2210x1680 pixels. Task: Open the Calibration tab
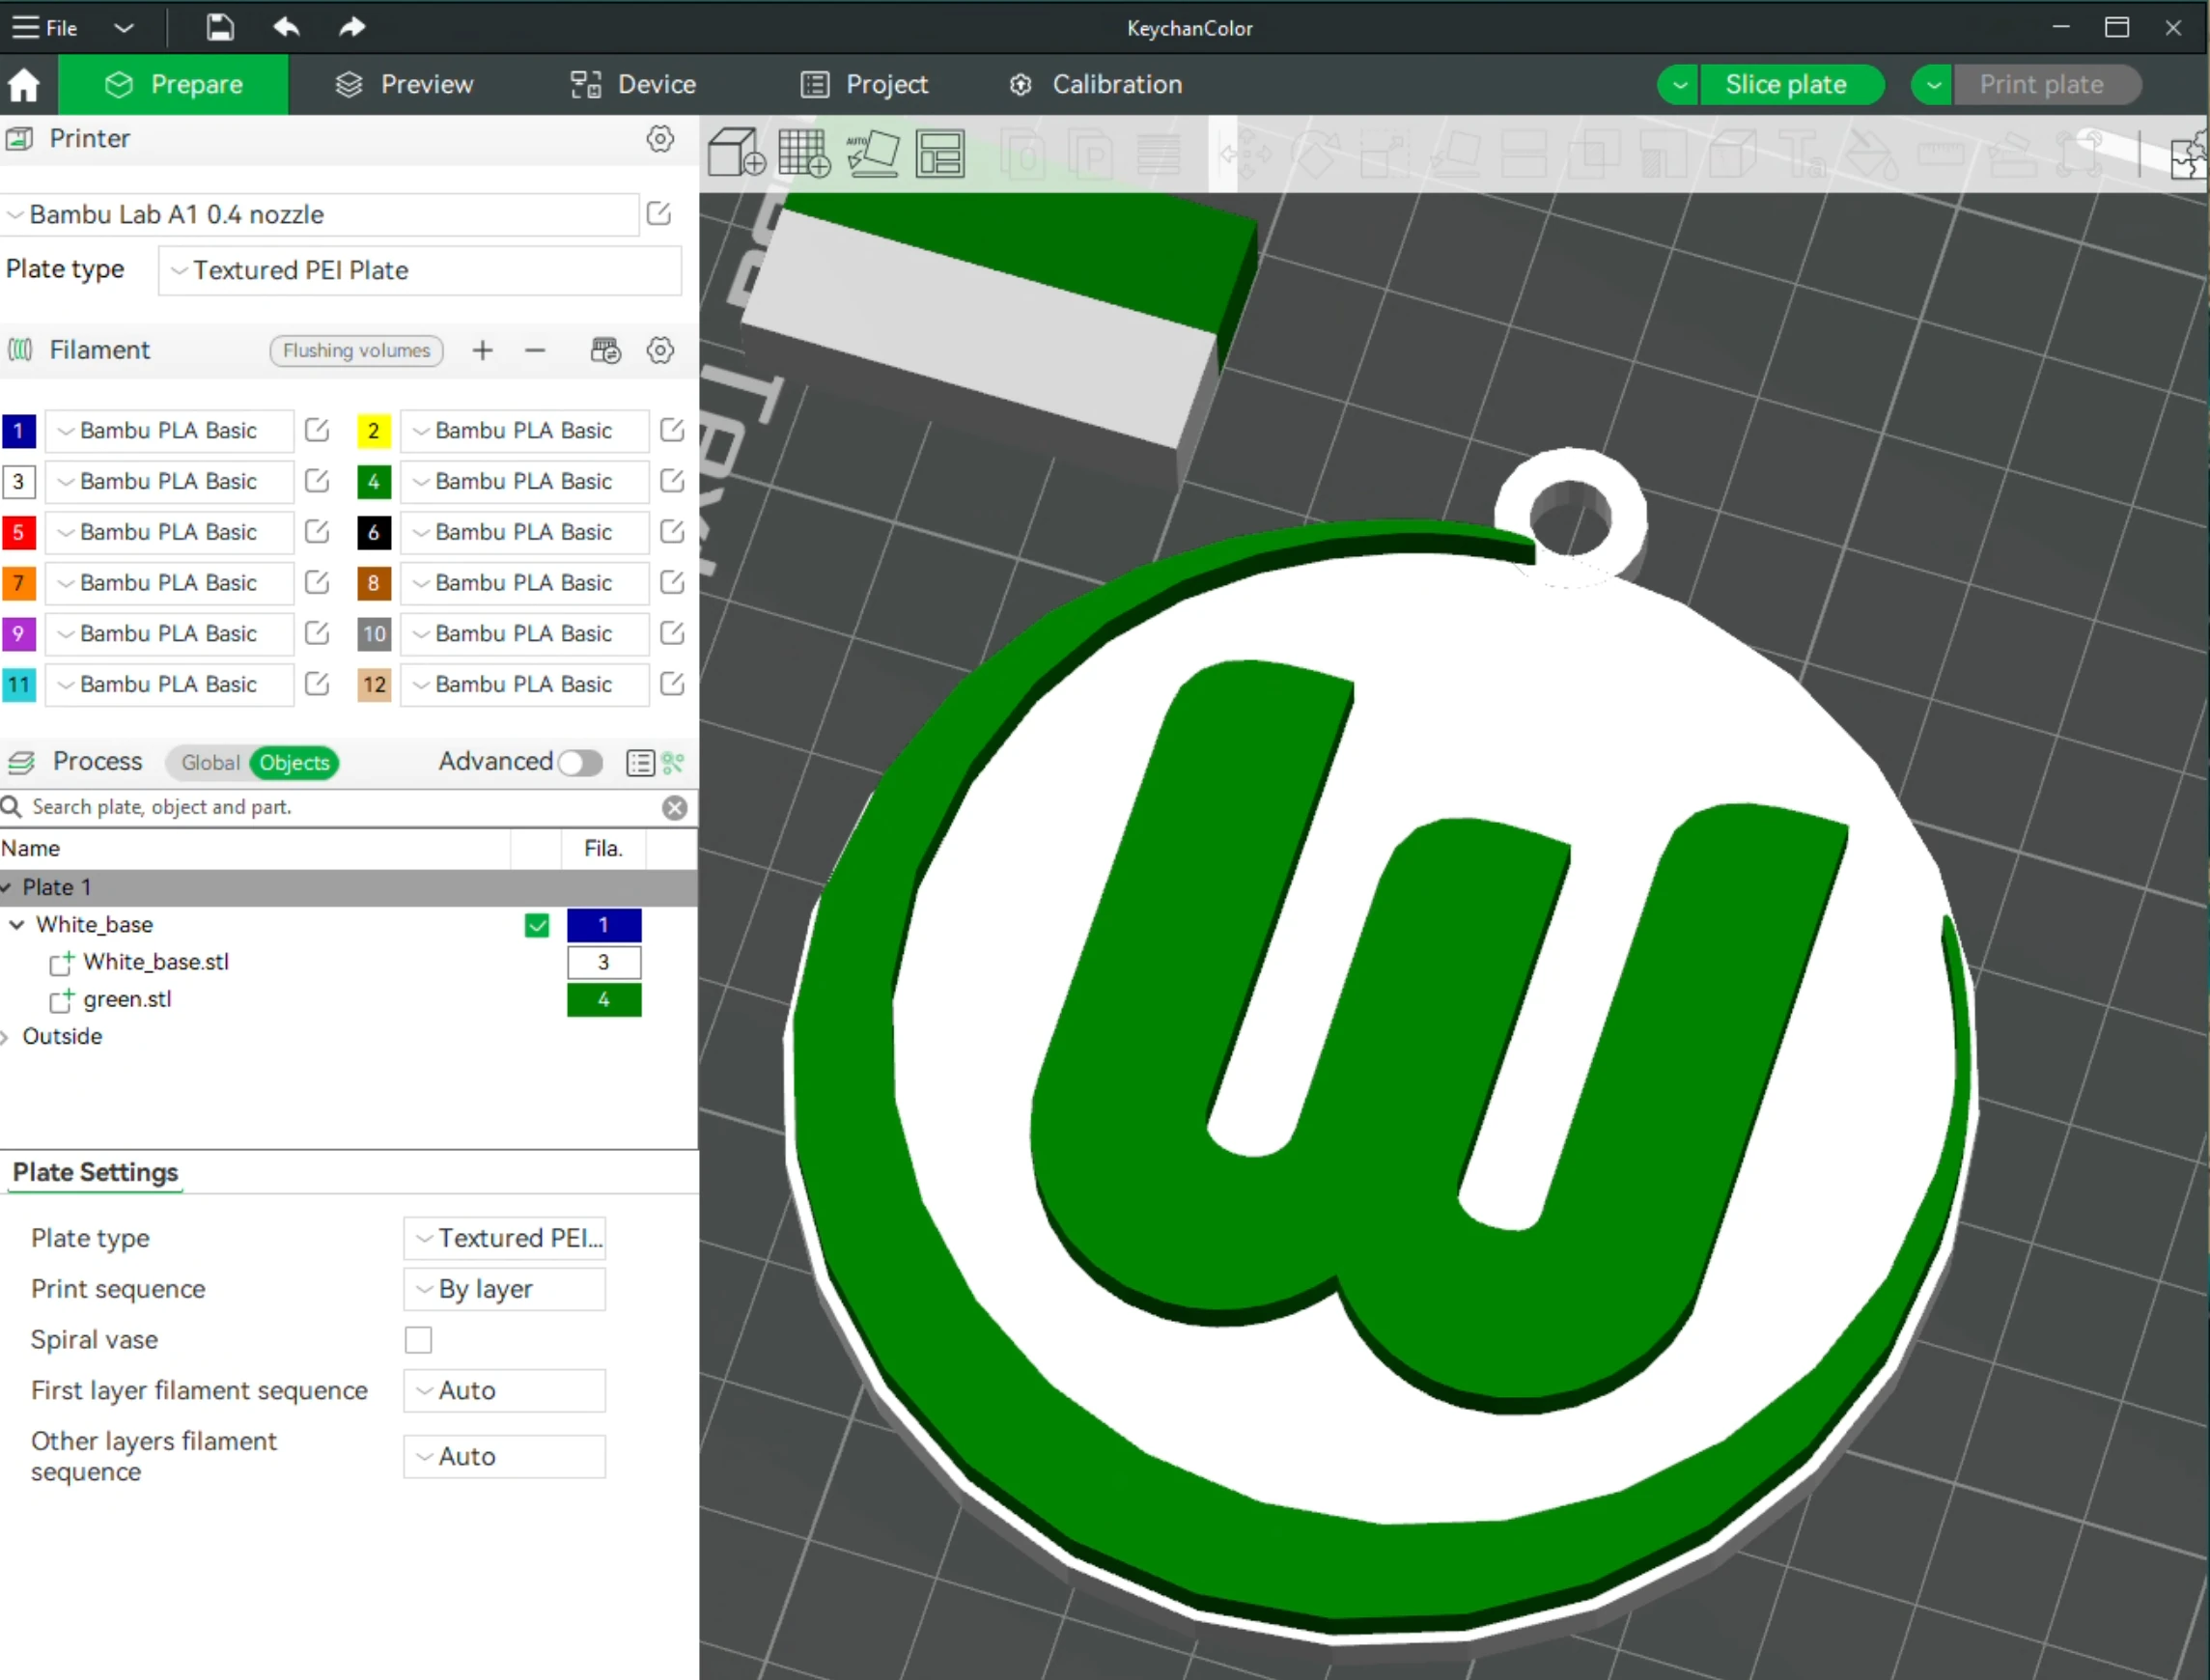click(x=1095, y=85)
